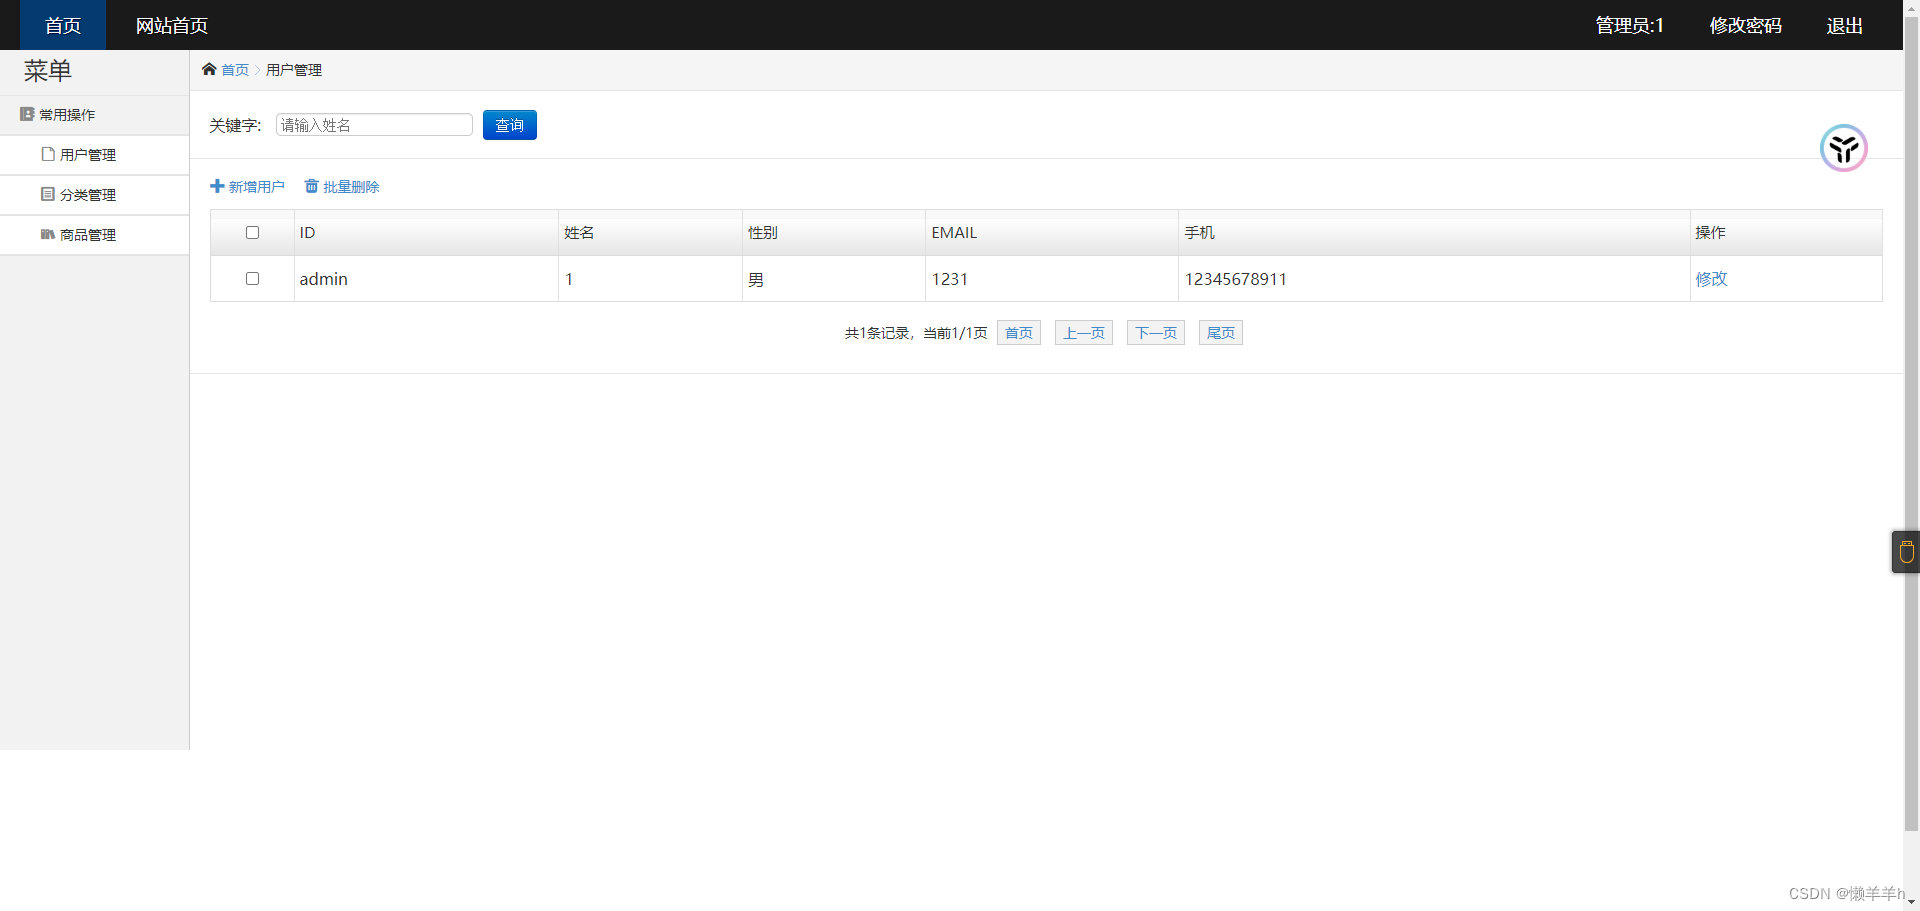Click the 管理员:1 account label

point(1629,25)
